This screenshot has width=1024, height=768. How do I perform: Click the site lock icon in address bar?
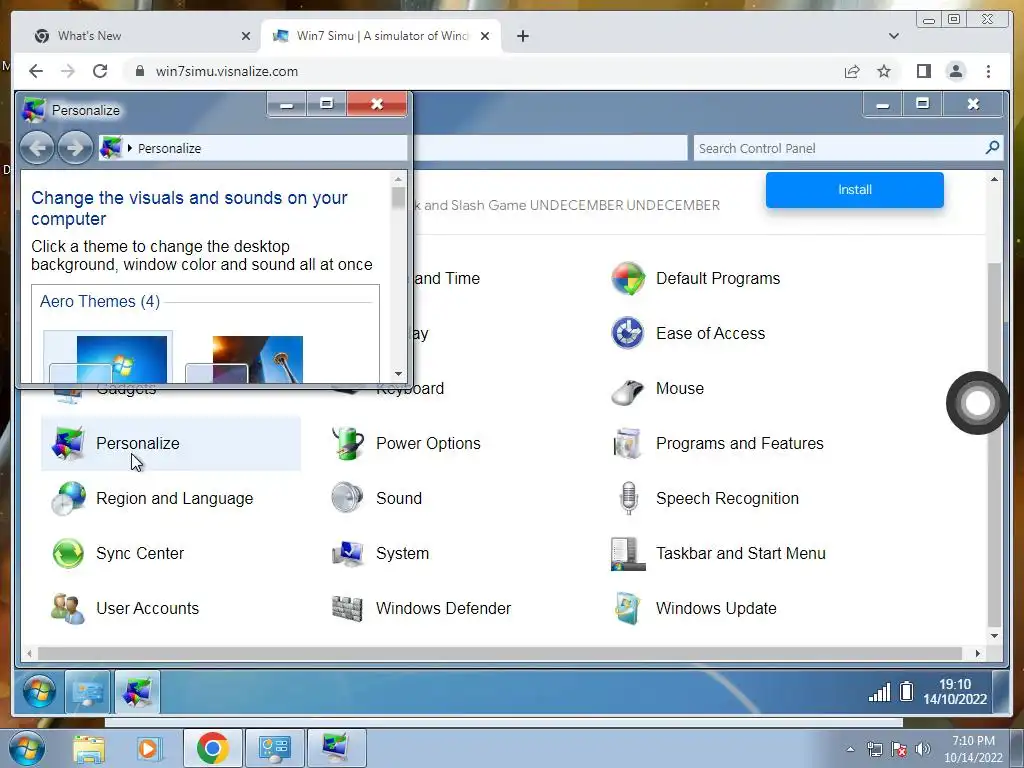click(x=140, y=71)
